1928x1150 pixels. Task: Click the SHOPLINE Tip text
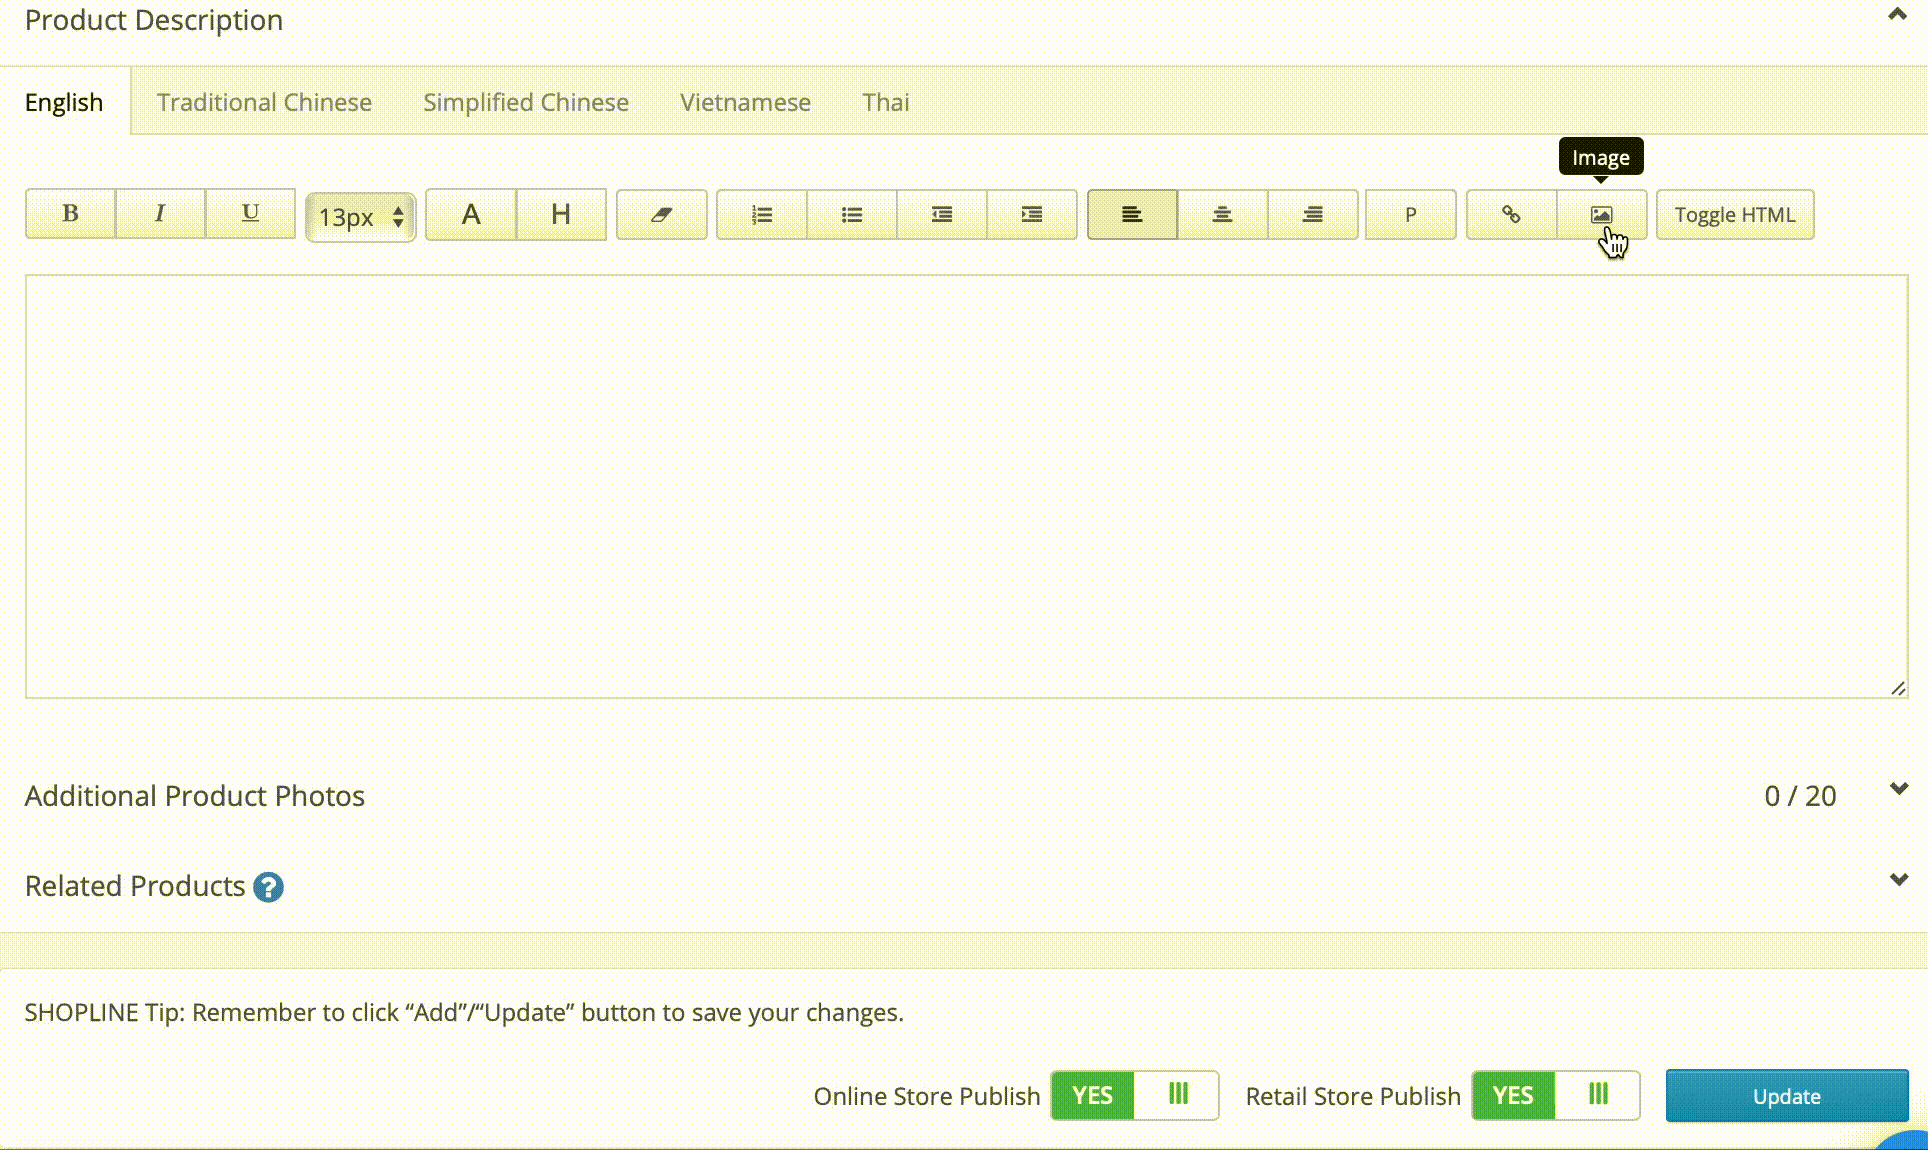464,1013
